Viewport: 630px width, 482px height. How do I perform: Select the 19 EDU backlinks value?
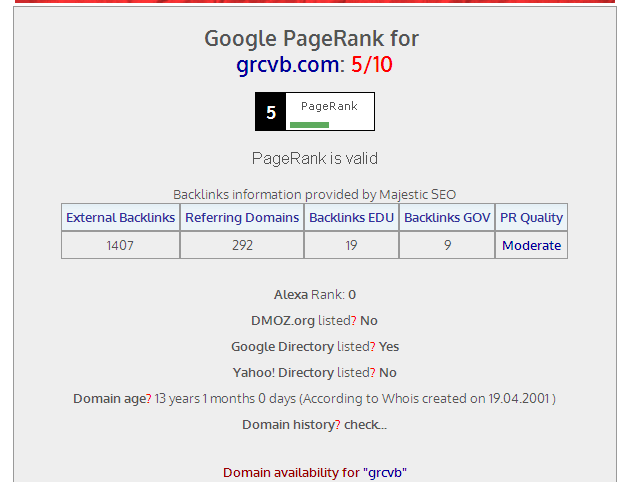pyautogui.click(x=352, y=245)
